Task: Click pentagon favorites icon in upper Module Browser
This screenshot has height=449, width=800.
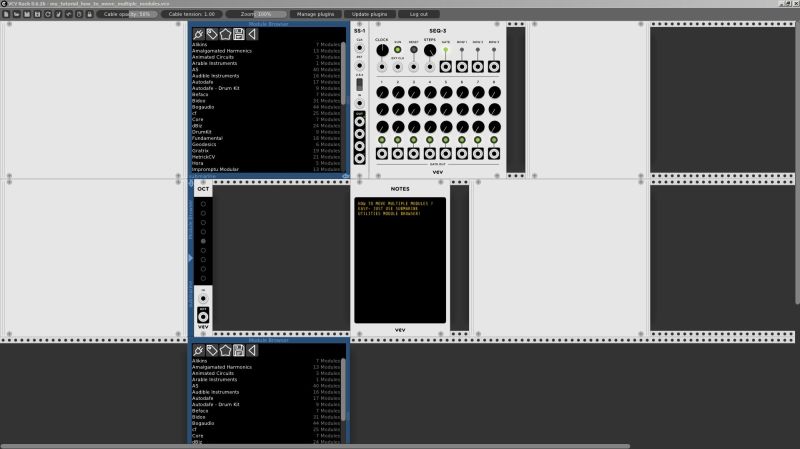Action: click(x=225, y=34)
